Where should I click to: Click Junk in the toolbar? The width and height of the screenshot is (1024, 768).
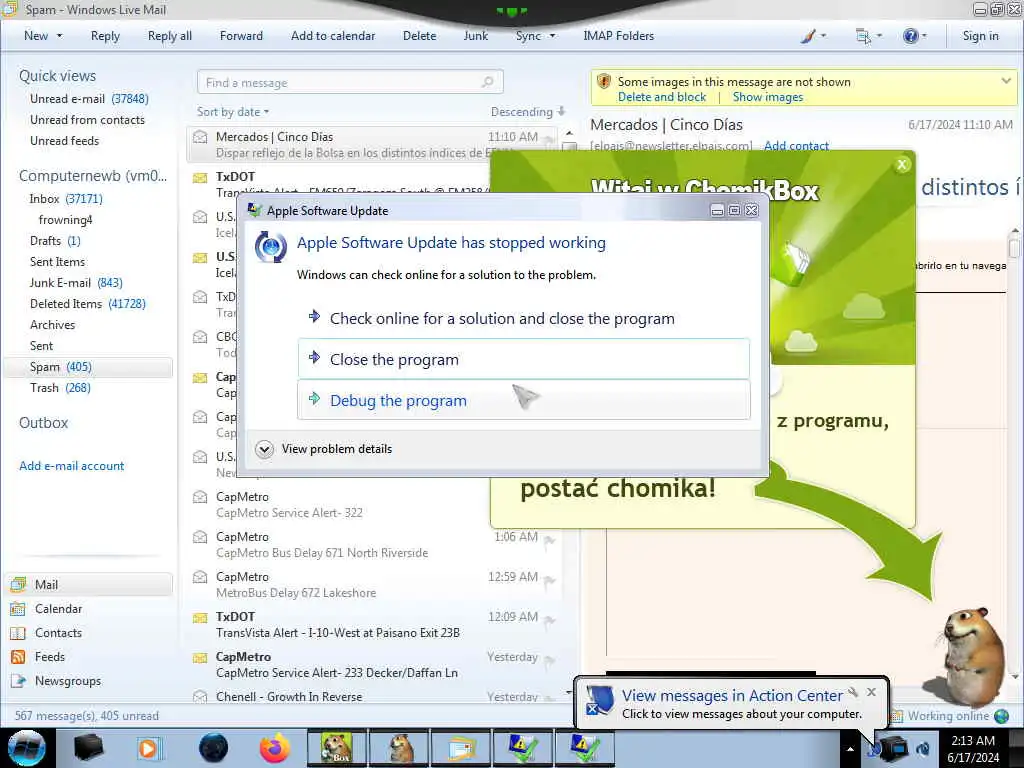pyautogui.click(x=475, y=37)
